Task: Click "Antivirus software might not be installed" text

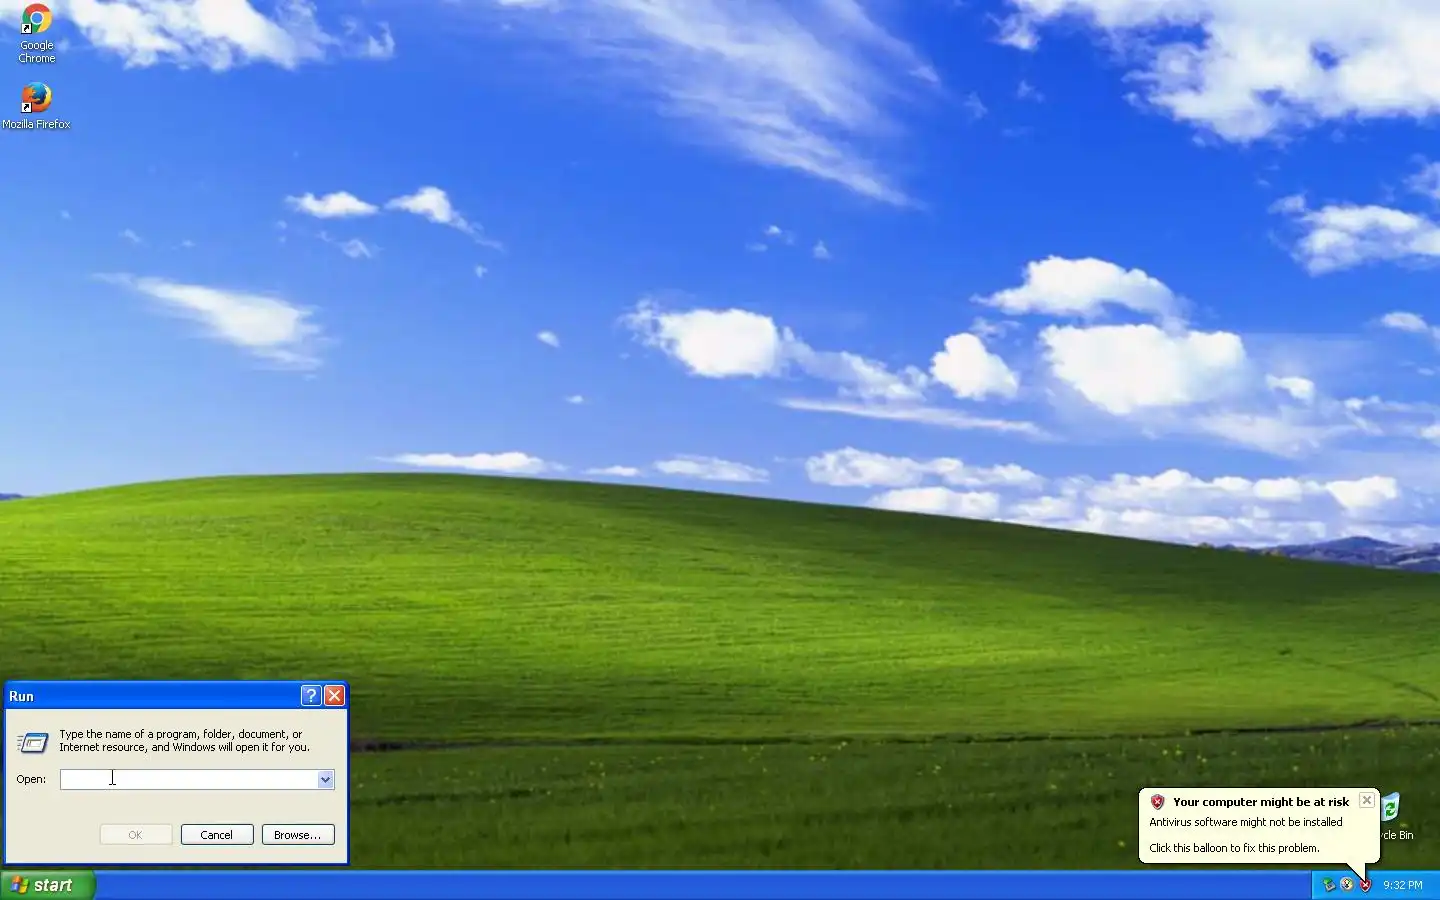Action: (1246, 822)
